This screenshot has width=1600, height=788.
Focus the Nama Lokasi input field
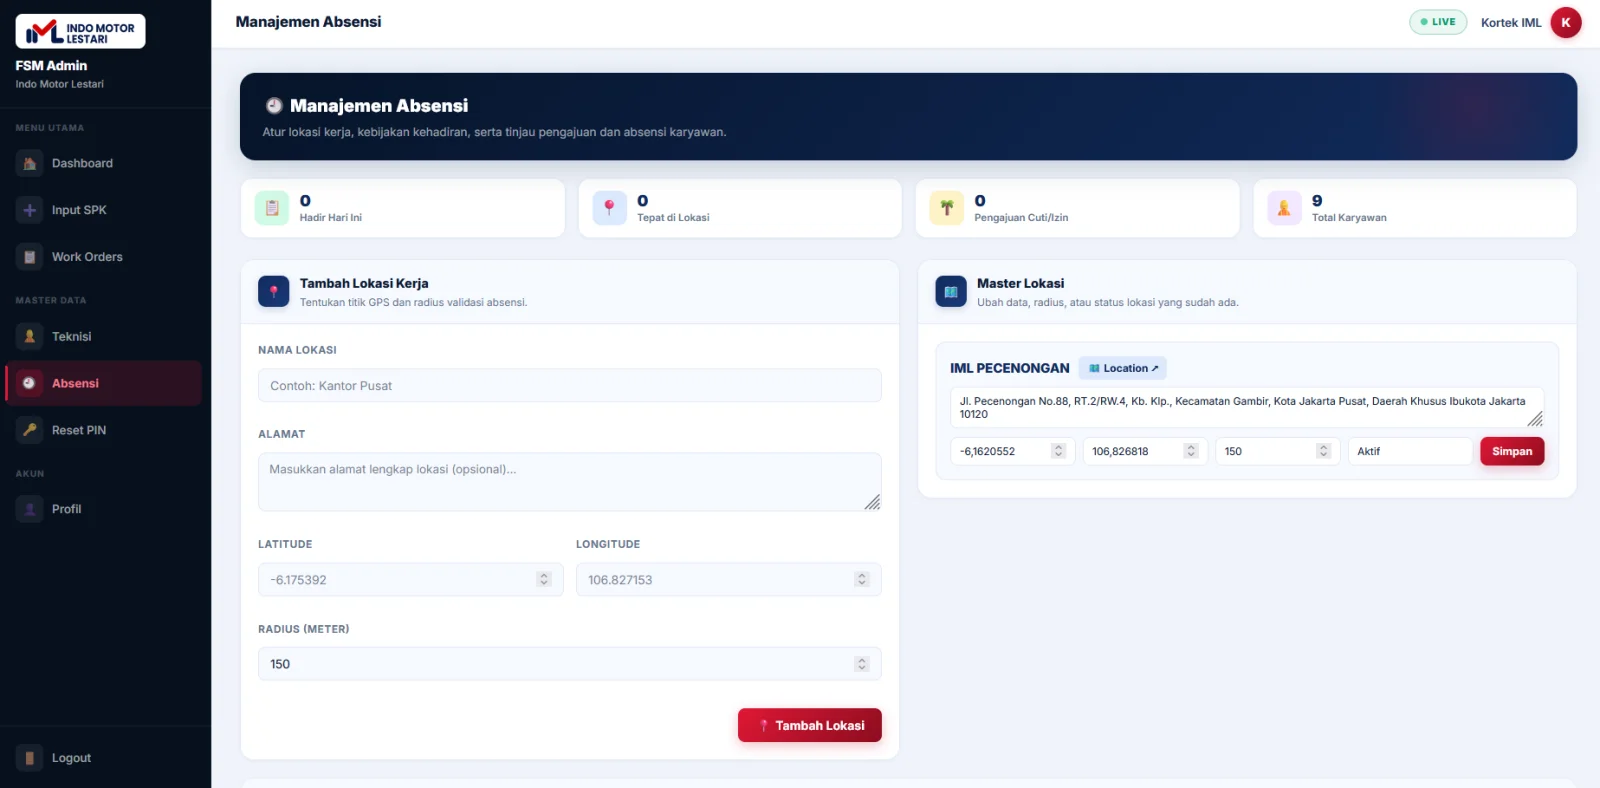pyautogui.click(x=570, y=385)
